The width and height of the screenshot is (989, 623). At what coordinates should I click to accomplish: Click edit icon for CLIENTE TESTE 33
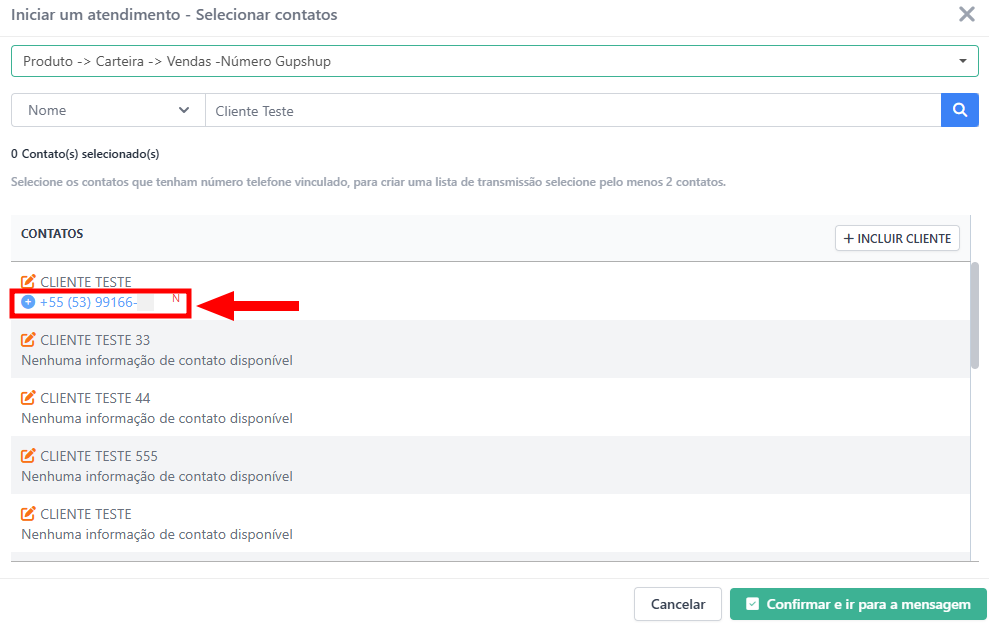pos(29,340)
